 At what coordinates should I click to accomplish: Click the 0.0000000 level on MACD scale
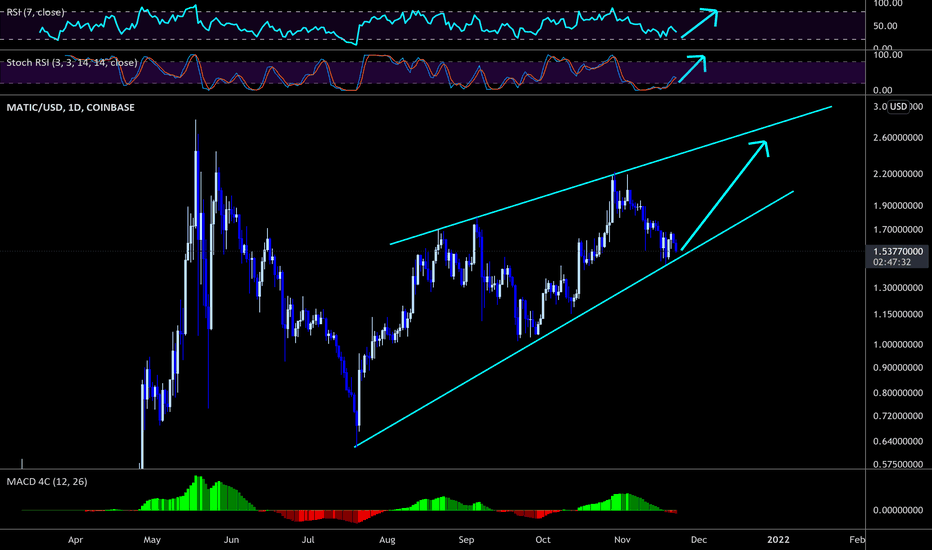898,510
